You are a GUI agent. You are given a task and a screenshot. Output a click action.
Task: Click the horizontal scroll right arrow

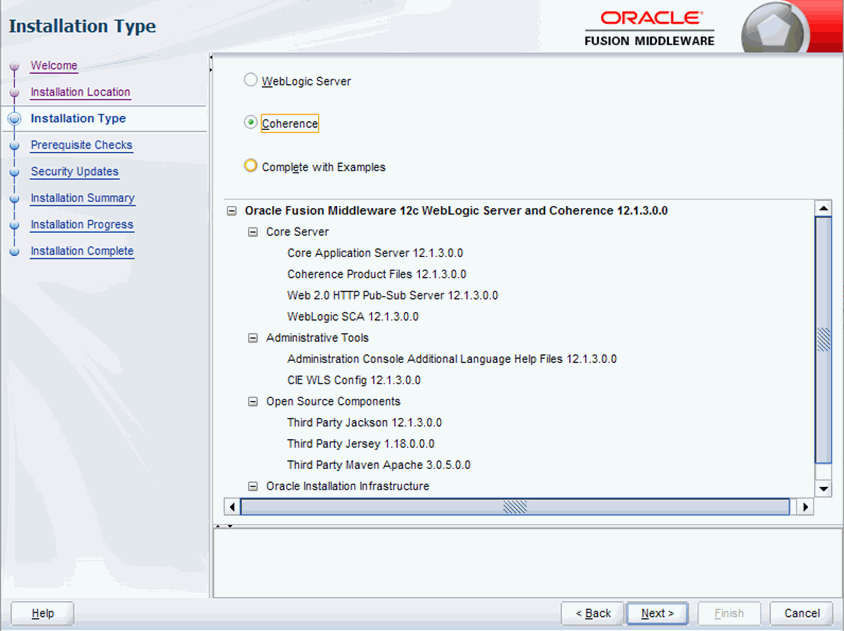point(807,507)
